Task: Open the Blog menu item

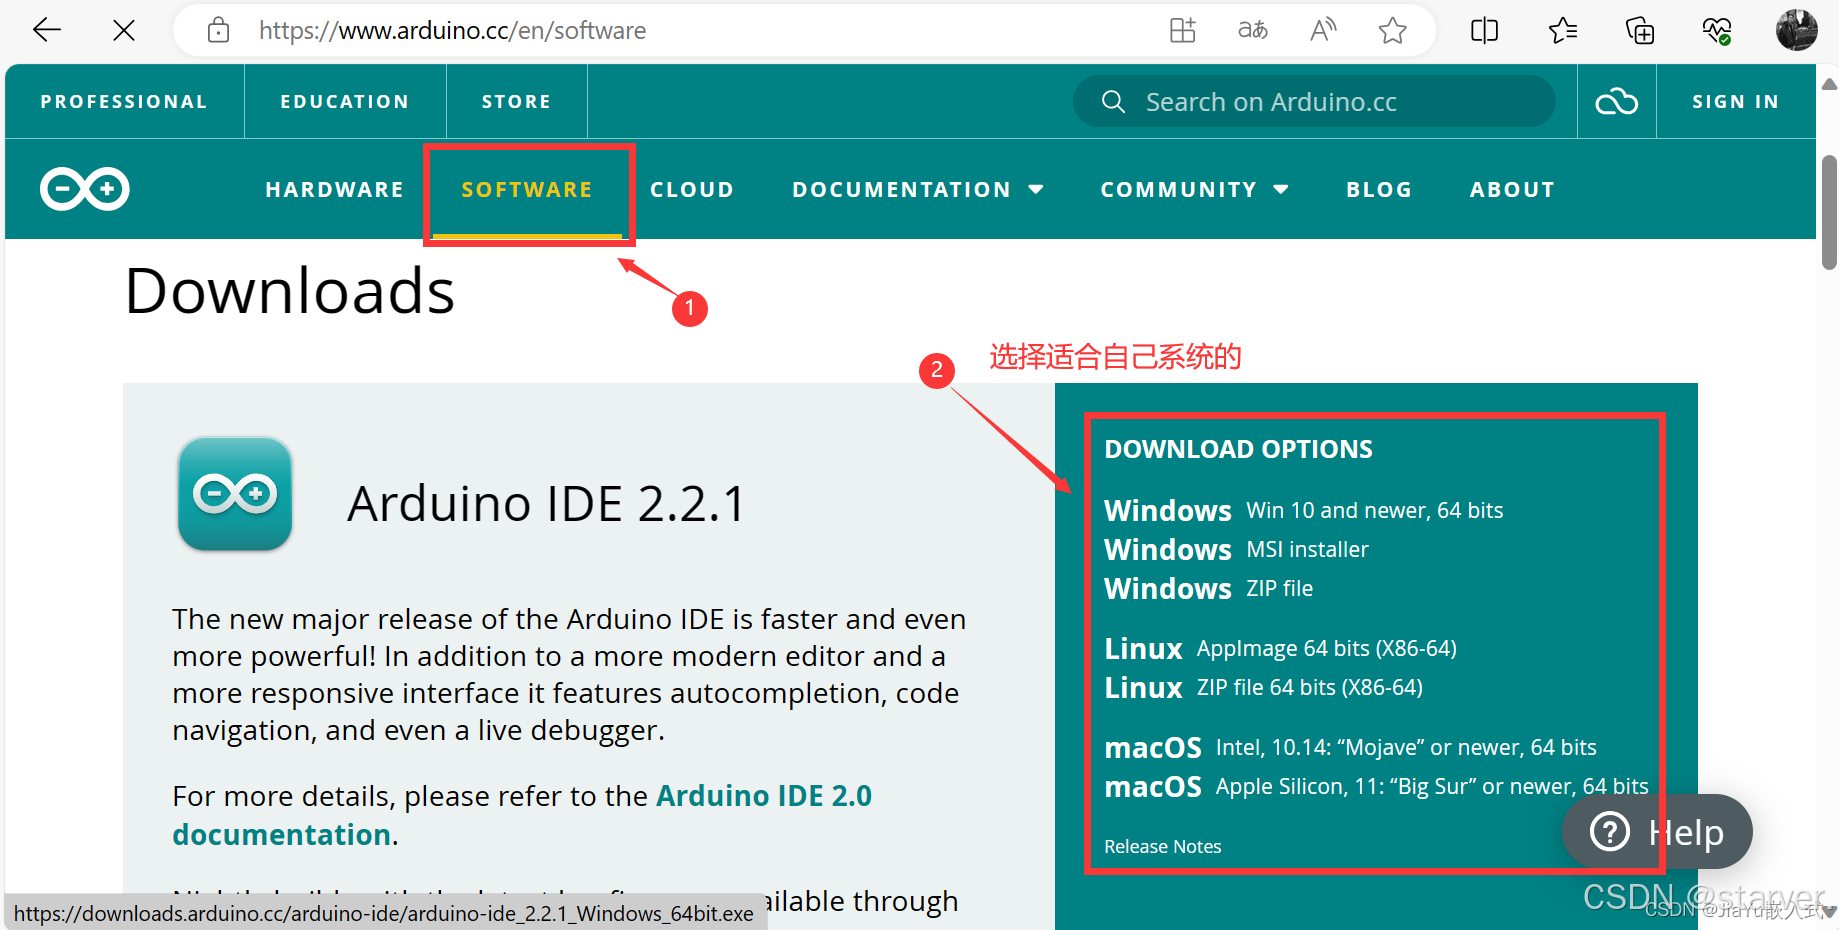Action: pyautogui.click(x=1379, y=189)
